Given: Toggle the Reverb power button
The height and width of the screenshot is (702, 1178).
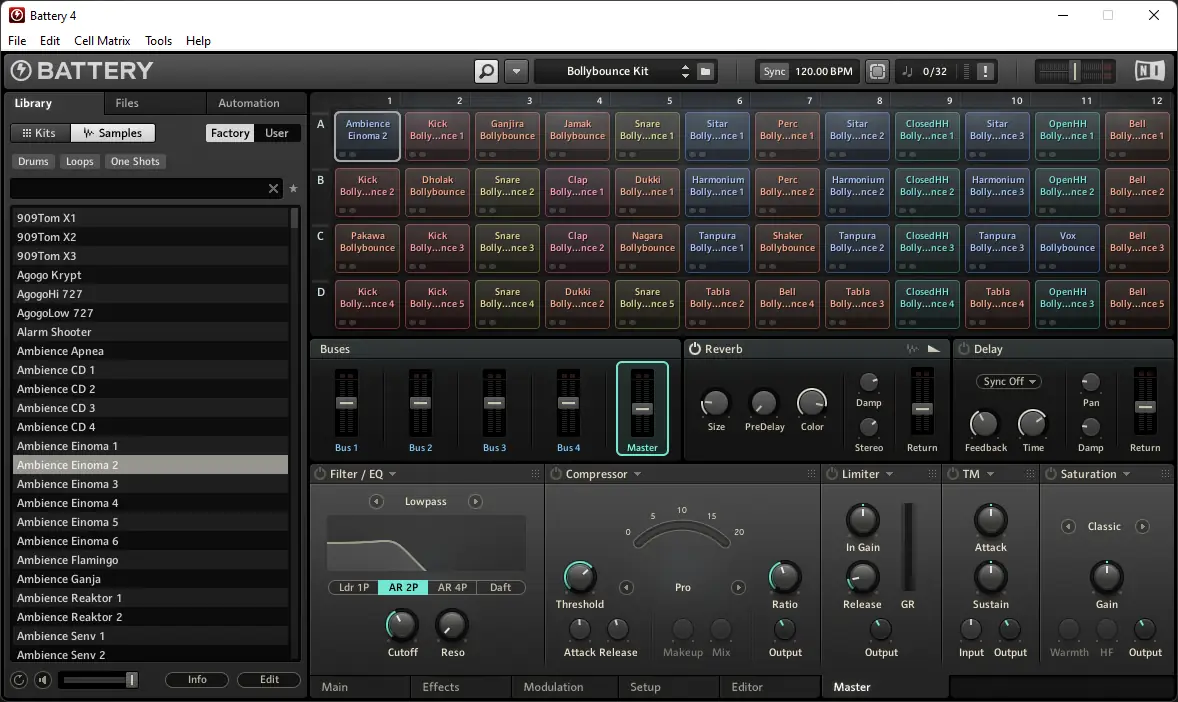Looking at the screenshot, I should 695,349.
